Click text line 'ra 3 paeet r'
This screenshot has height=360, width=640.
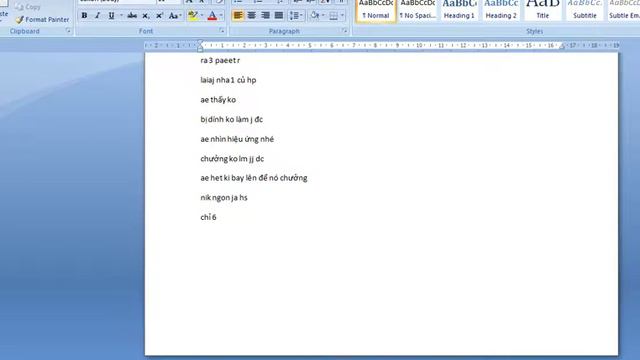(x=220, y=60)
